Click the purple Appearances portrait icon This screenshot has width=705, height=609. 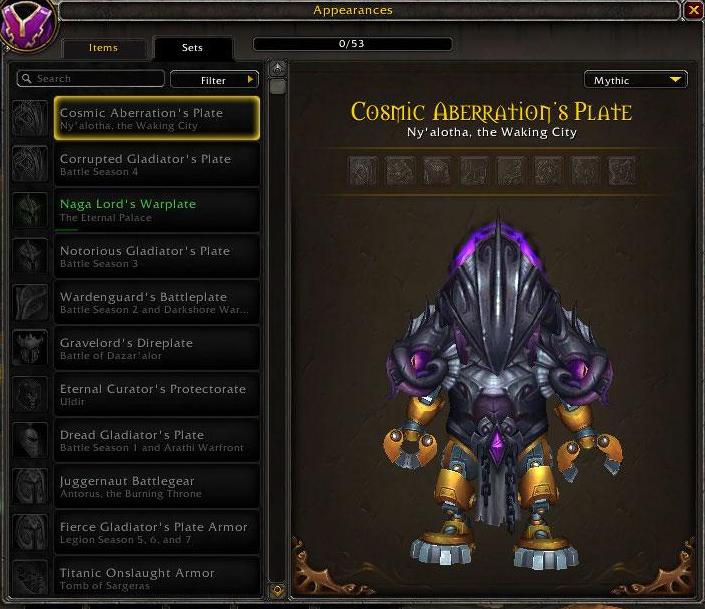28,25
